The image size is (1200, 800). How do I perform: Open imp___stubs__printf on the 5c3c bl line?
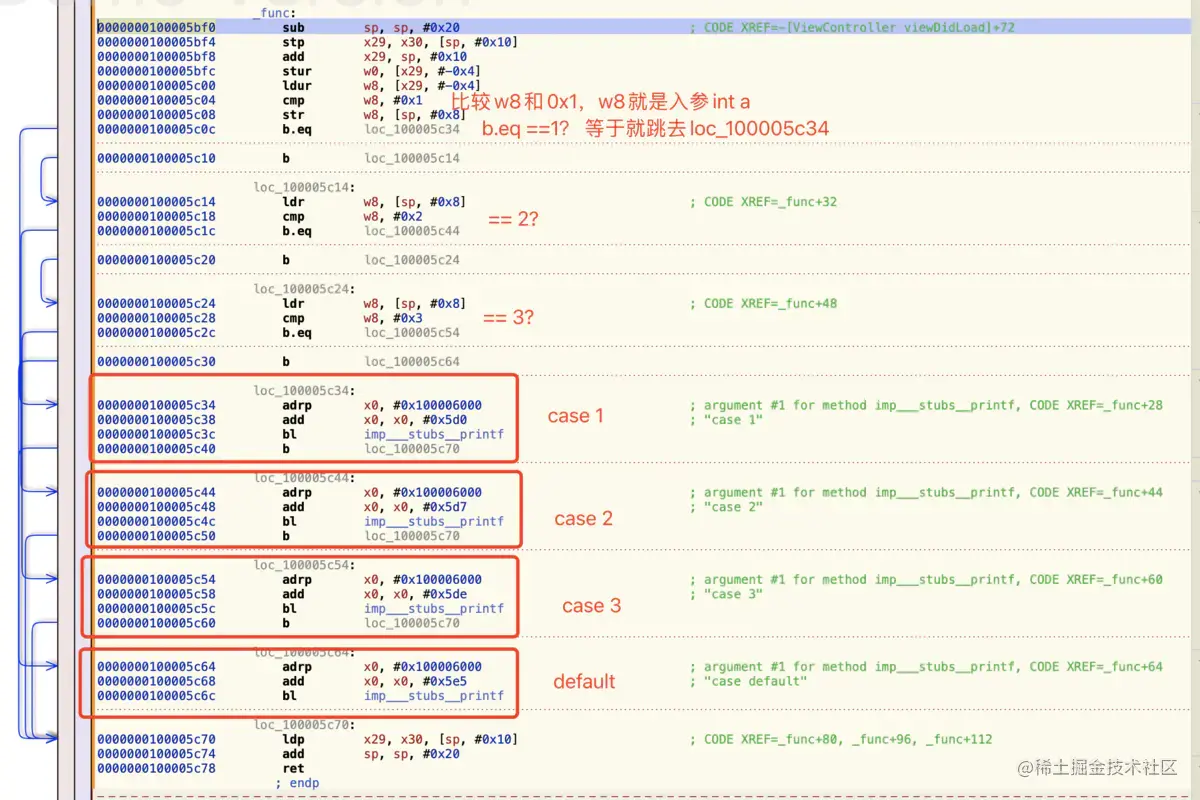coord(434,435)
